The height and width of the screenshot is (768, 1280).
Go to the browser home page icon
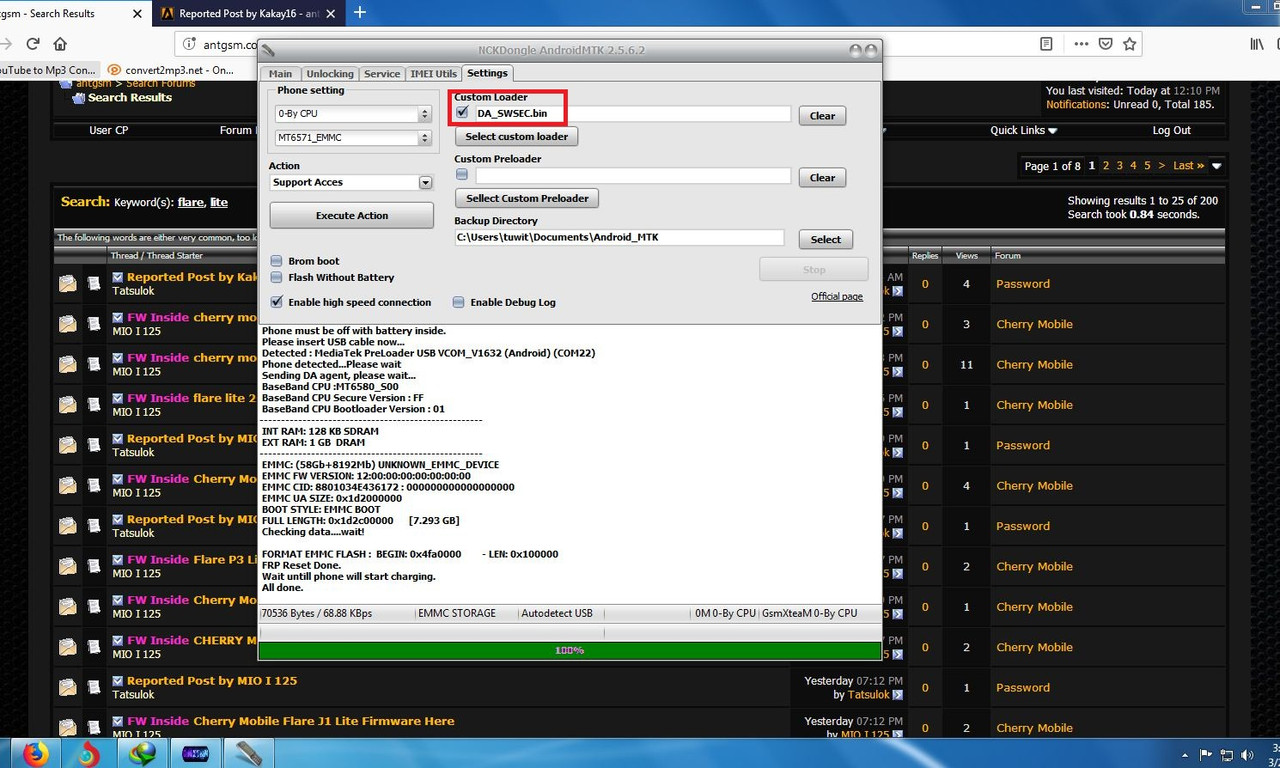(60, 44)
